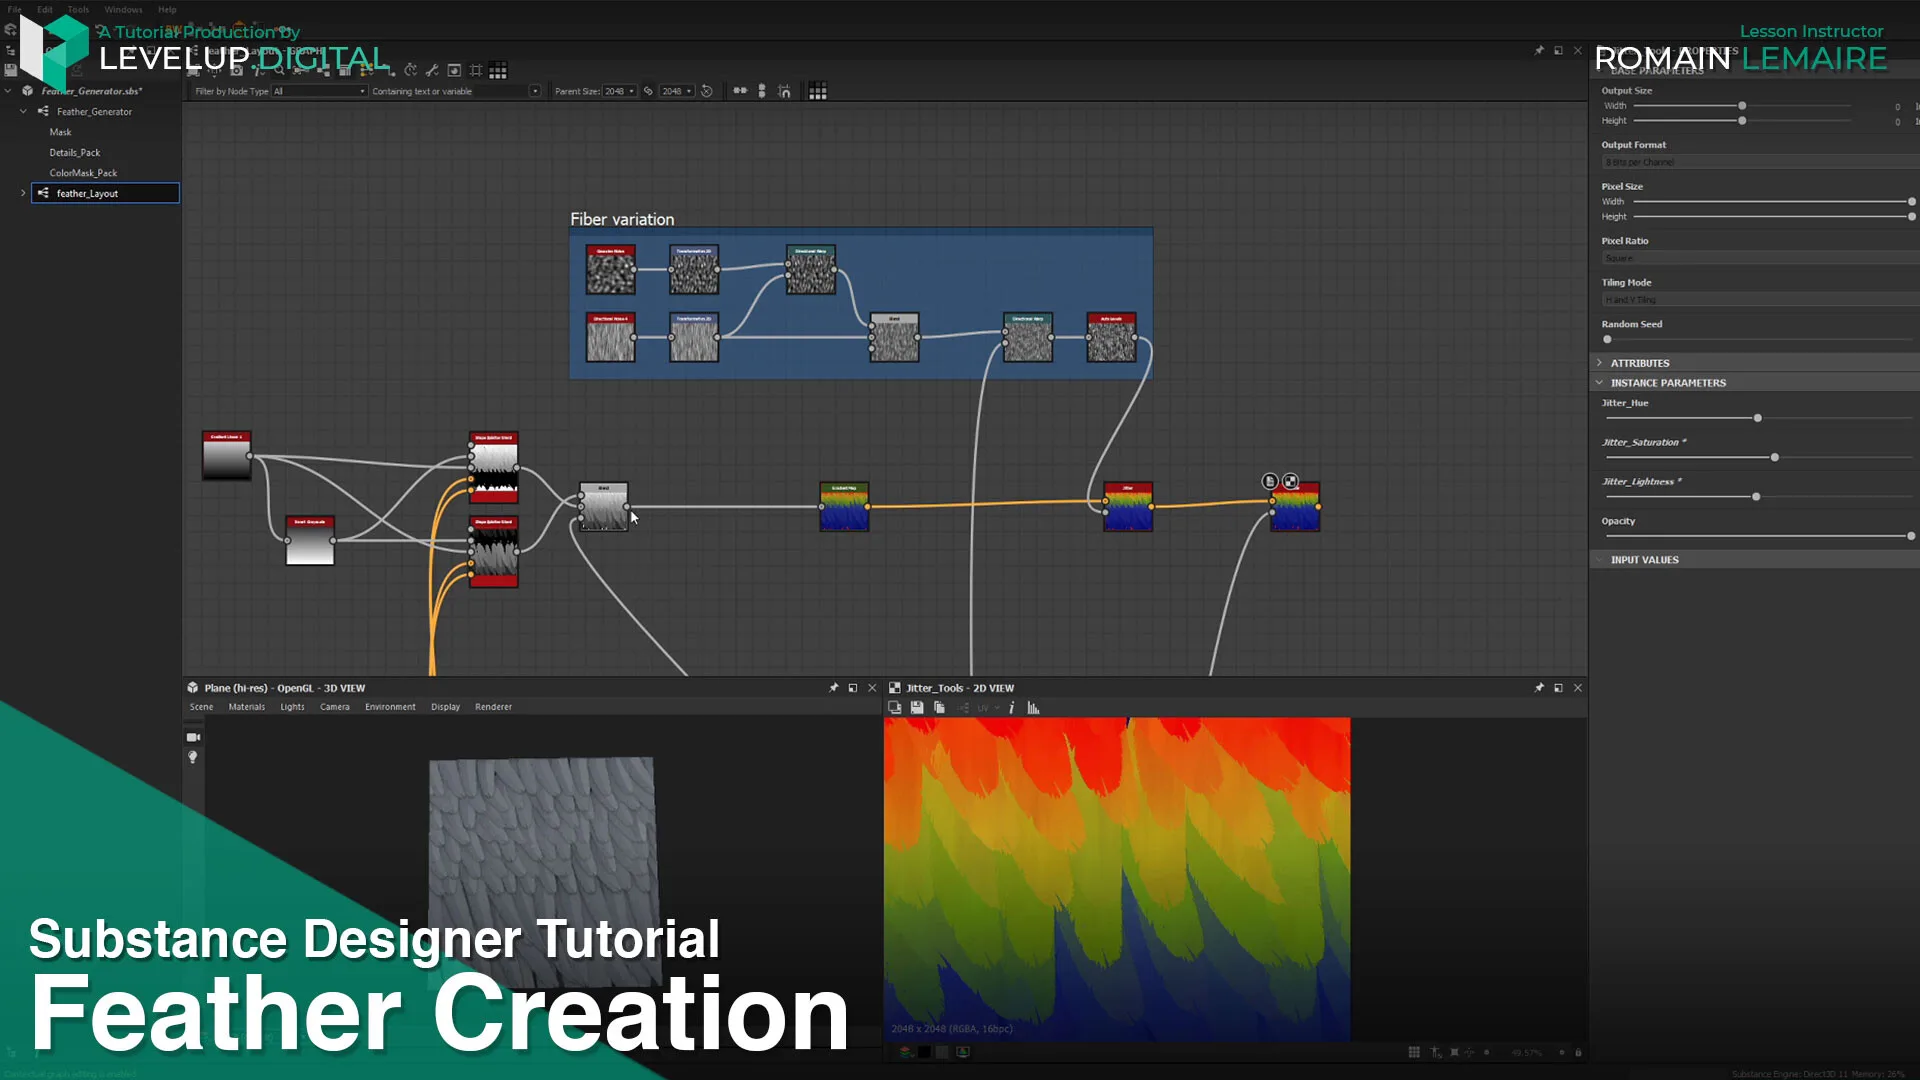The height and width of the screenshot is (1080, 1920).
Task: Open the Camera menu in 3D view
Action: (335, 707)
